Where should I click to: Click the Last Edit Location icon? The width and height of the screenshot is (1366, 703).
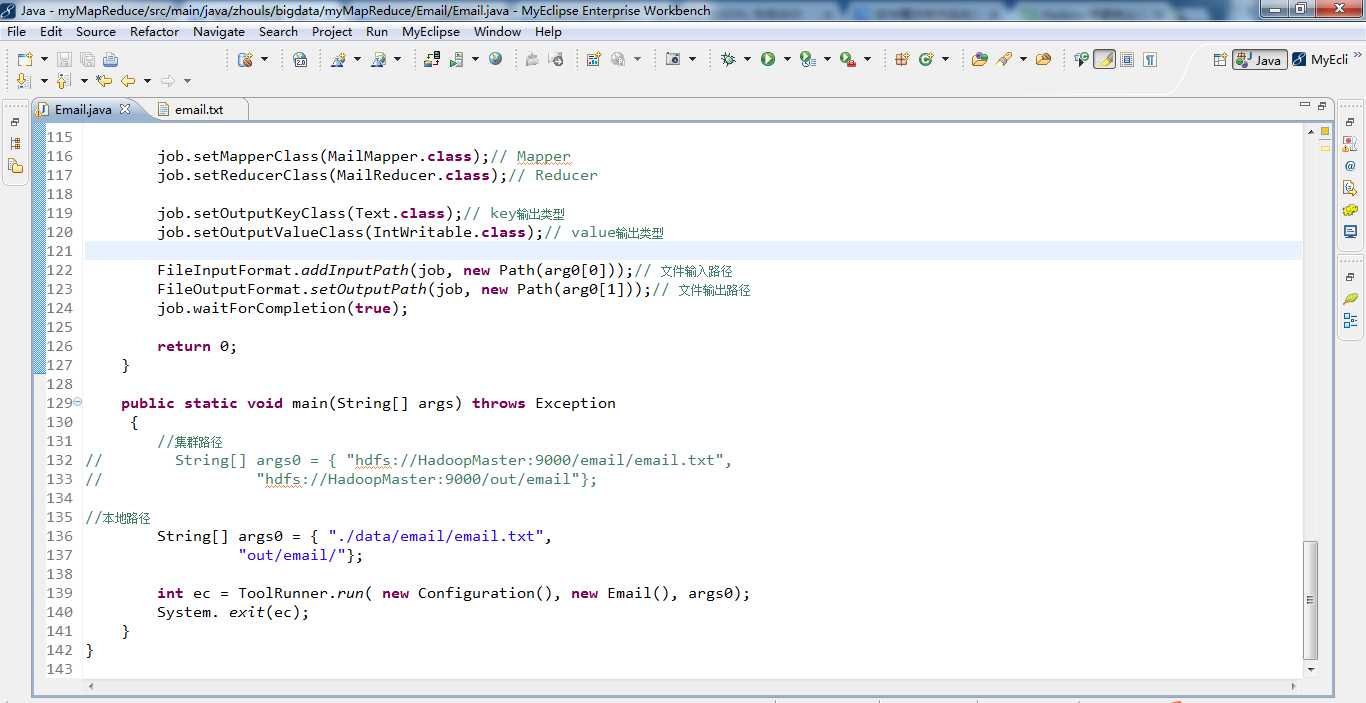click(x=104, y=81)
